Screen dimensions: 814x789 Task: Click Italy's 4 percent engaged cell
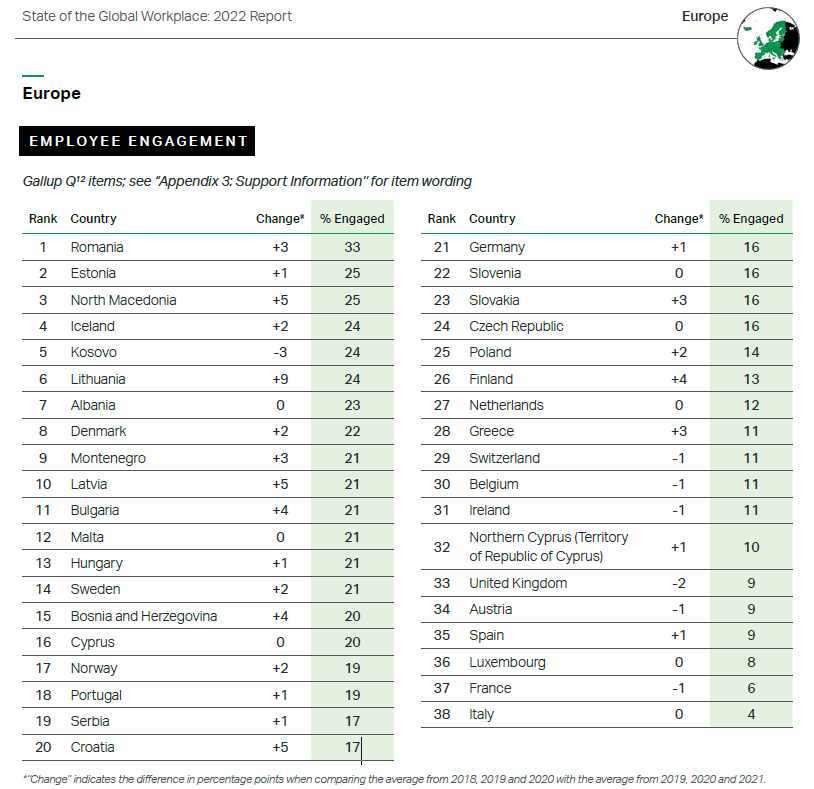click(751, 714)
